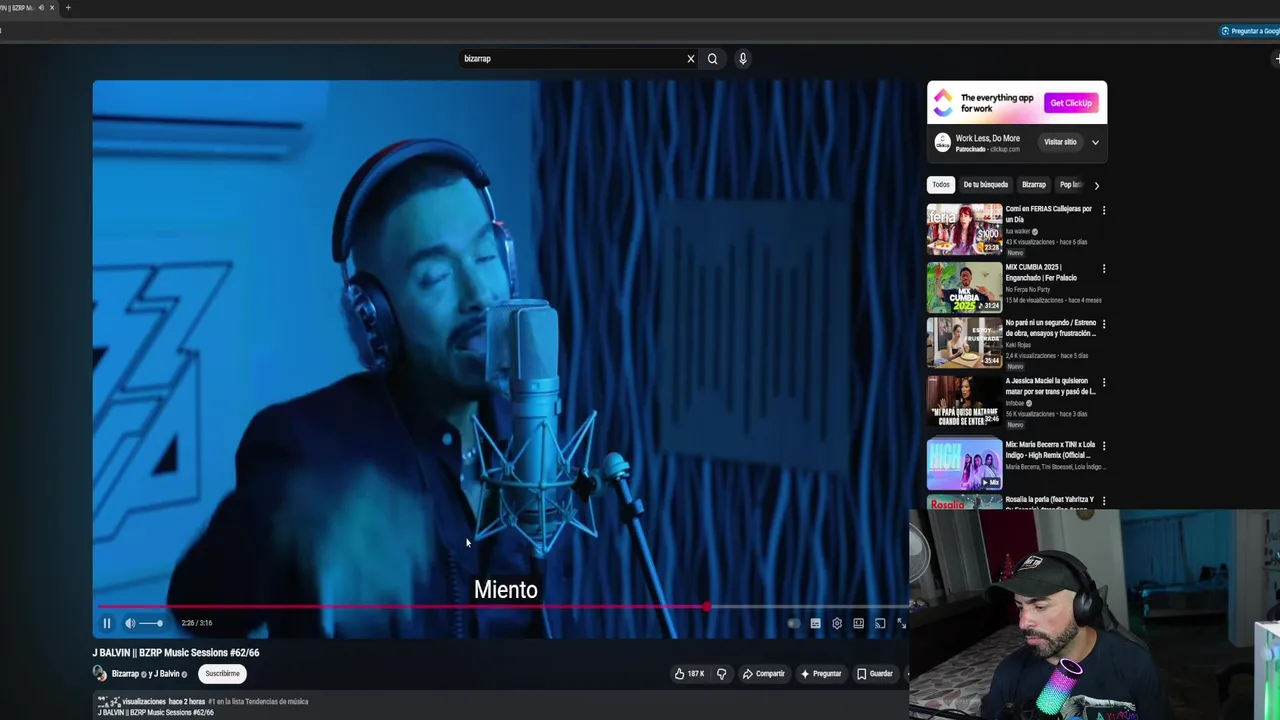Open No paré ni un segundo thumbnail
This screenshot has width=1280, height=720.
point(964,343)
